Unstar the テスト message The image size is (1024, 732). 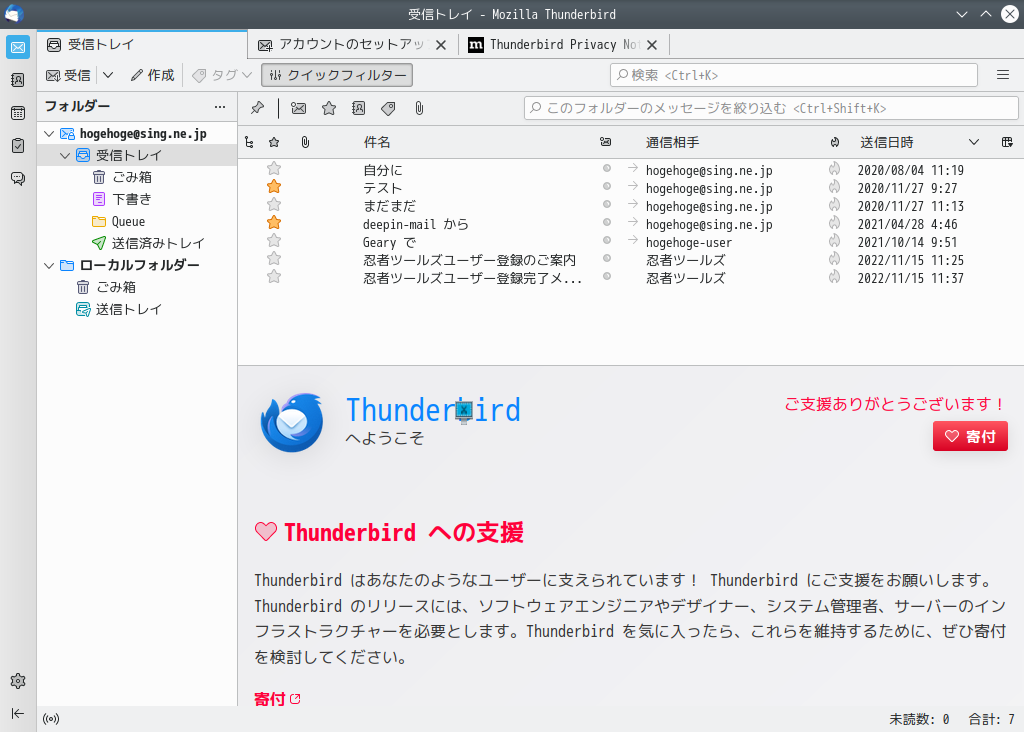[x=274, y=187]
